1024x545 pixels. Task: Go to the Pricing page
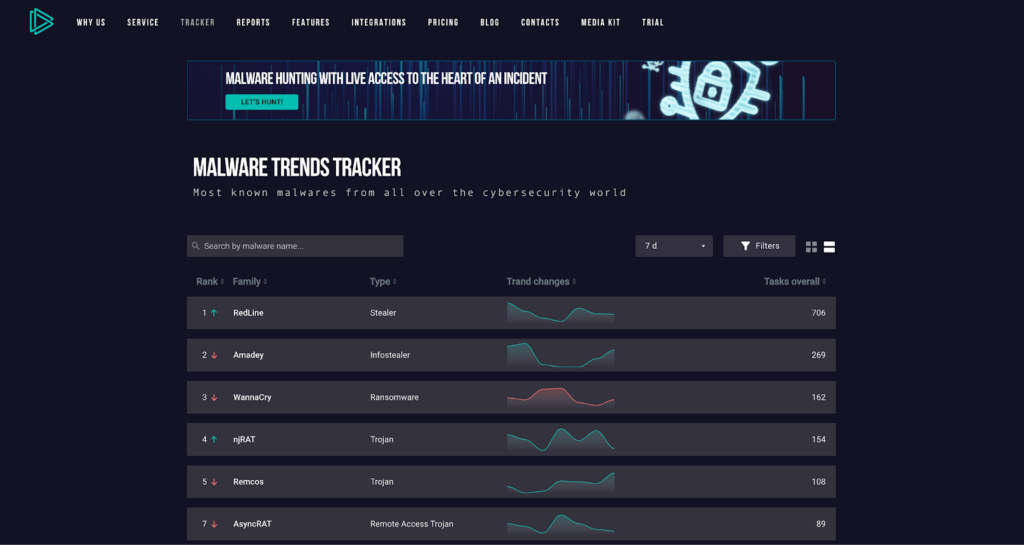point(443,22)
